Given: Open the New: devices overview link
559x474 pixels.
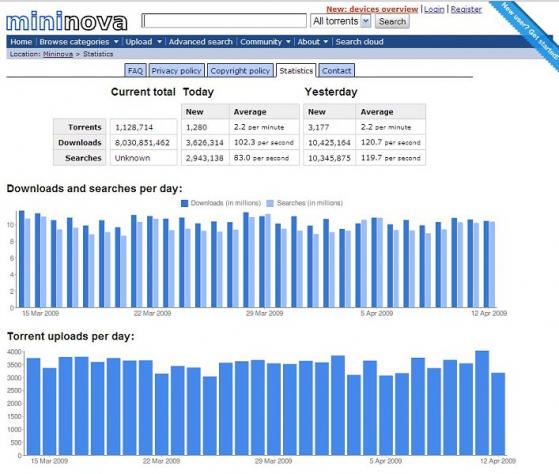Looking at the screenshot, I should pyautogui.click(x=372, y=9).
